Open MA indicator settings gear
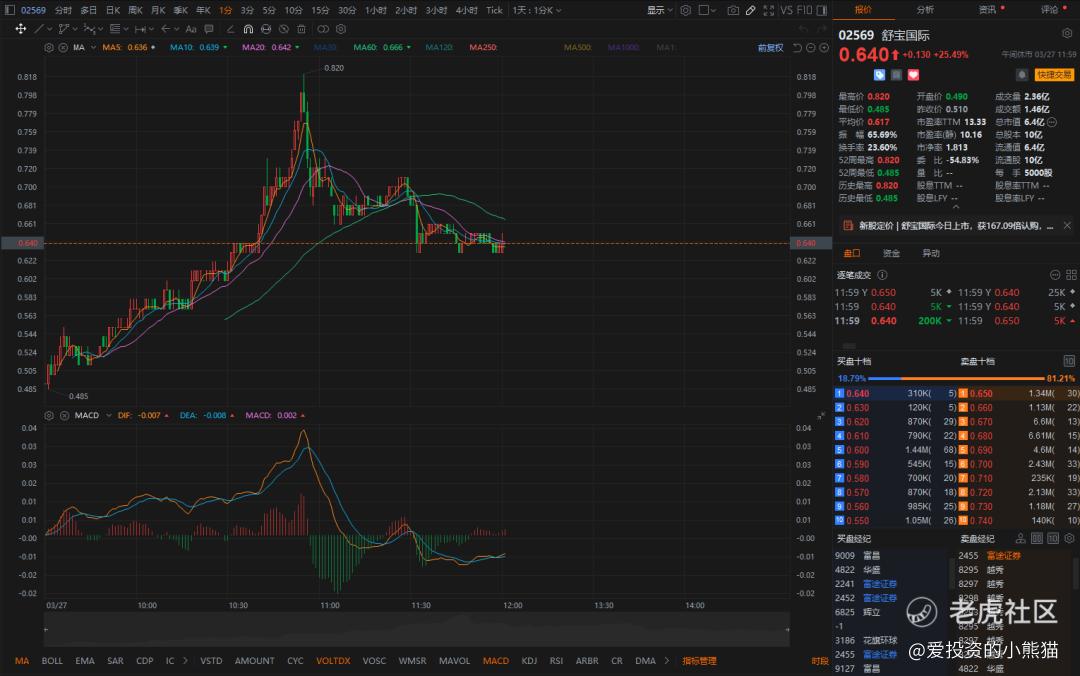 tap(49, 48)
